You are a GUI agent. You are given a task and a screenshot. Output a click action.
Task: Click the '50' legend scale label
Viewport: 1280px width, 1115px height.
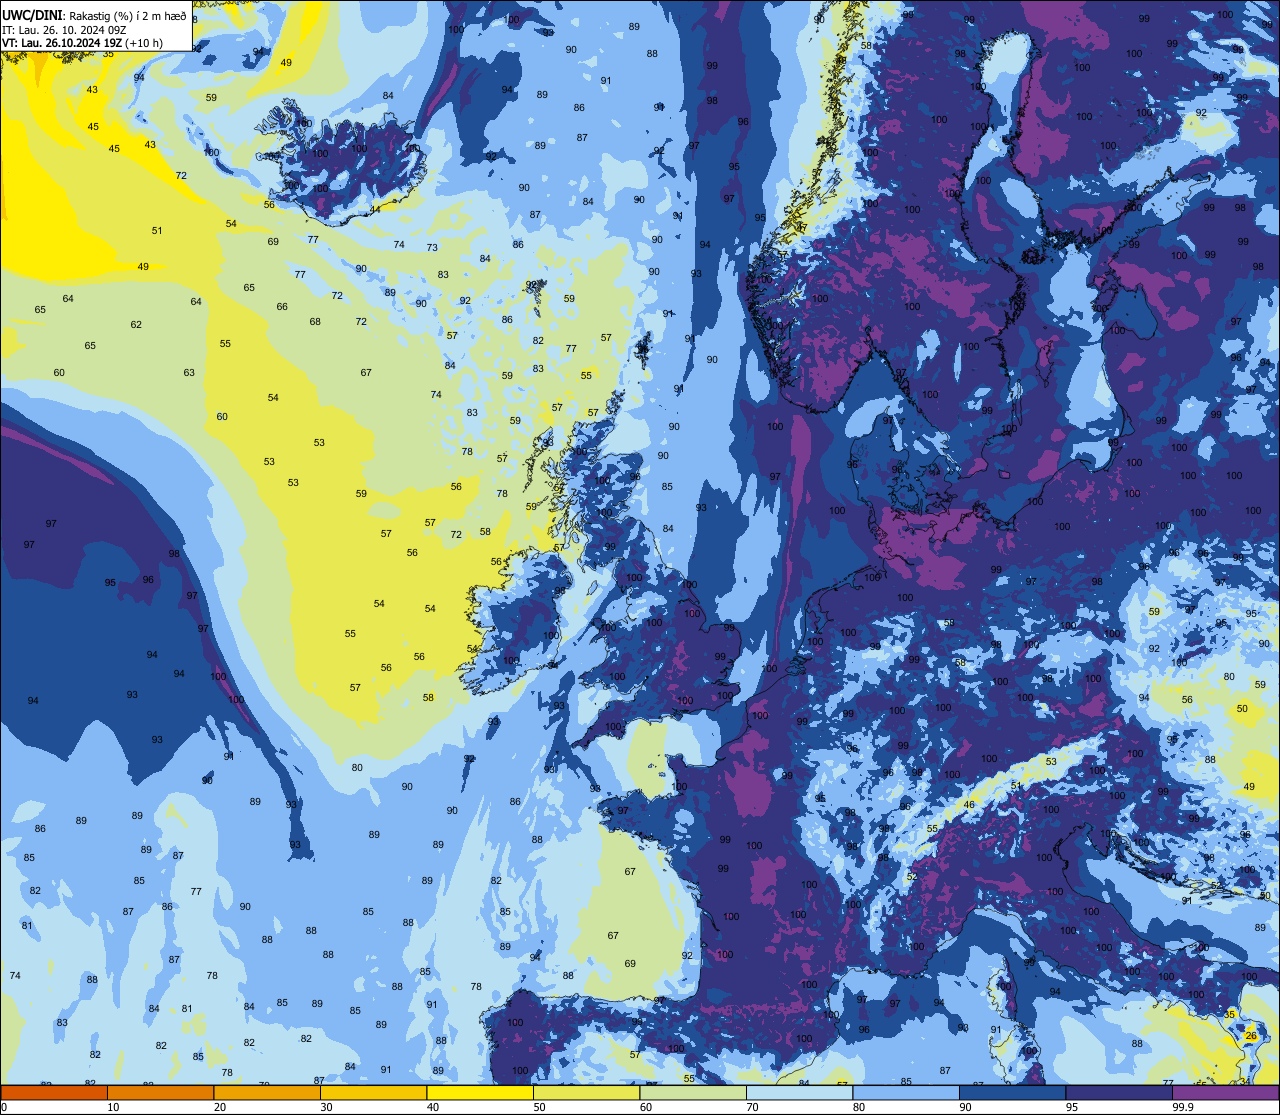pos(539,1107)
